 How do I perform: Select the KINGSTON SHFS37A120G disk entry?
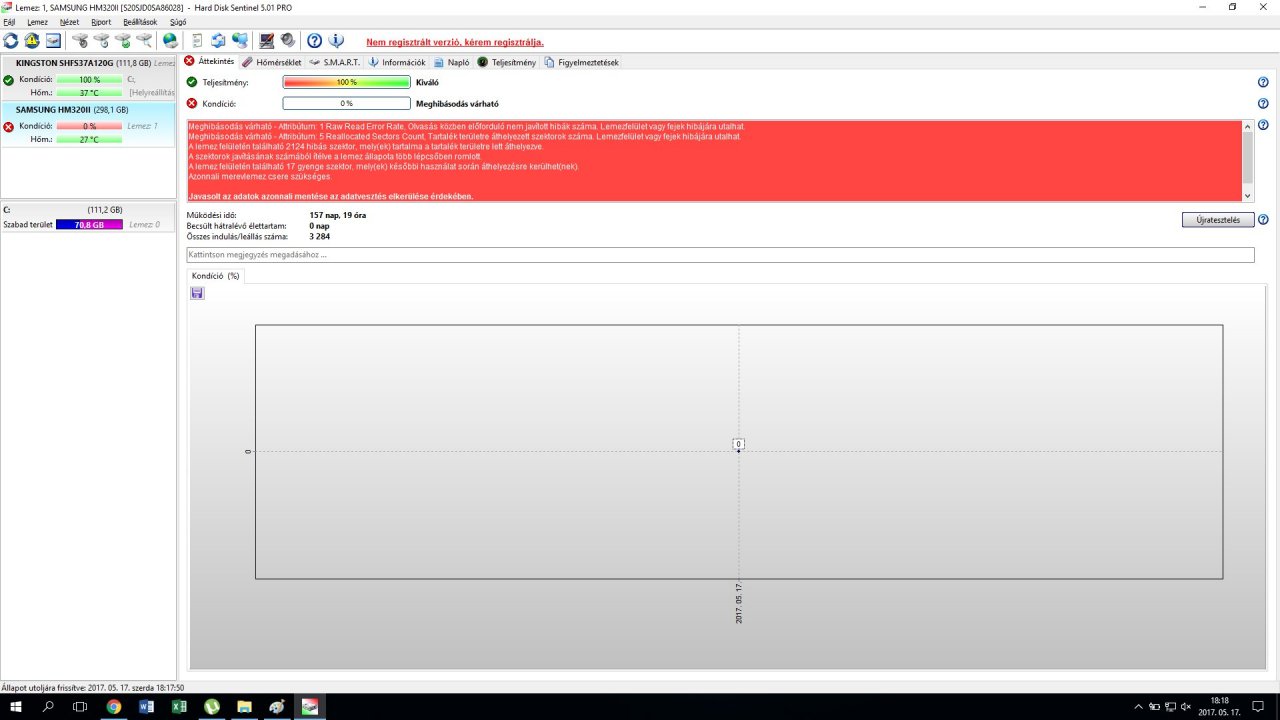88,78
